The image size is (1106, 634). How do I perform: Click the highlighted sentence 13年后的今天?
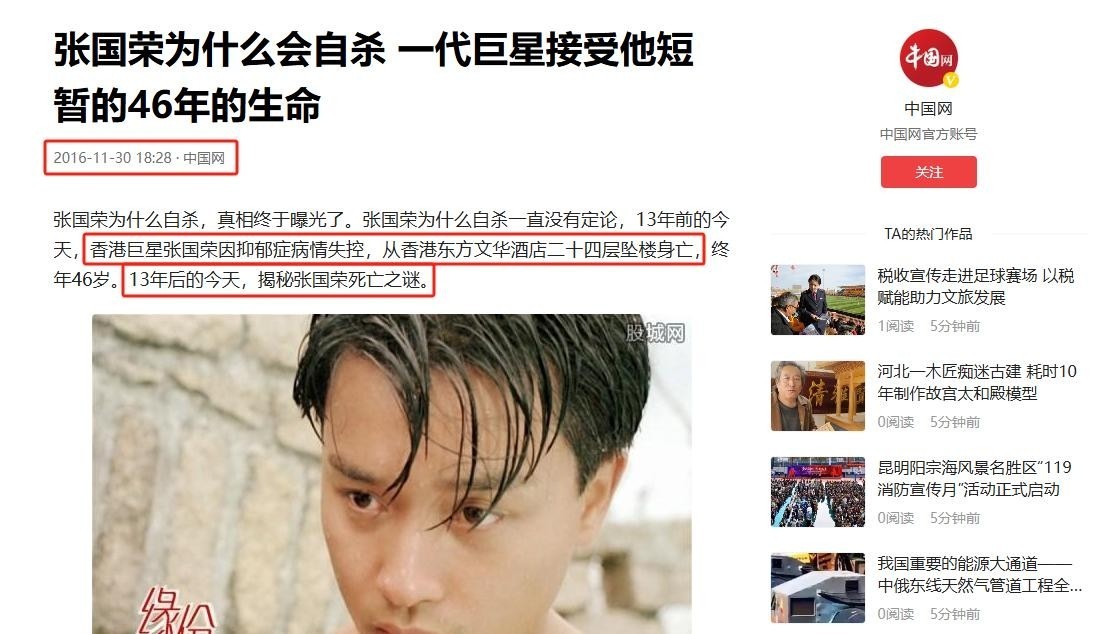(x=279, y=280)
